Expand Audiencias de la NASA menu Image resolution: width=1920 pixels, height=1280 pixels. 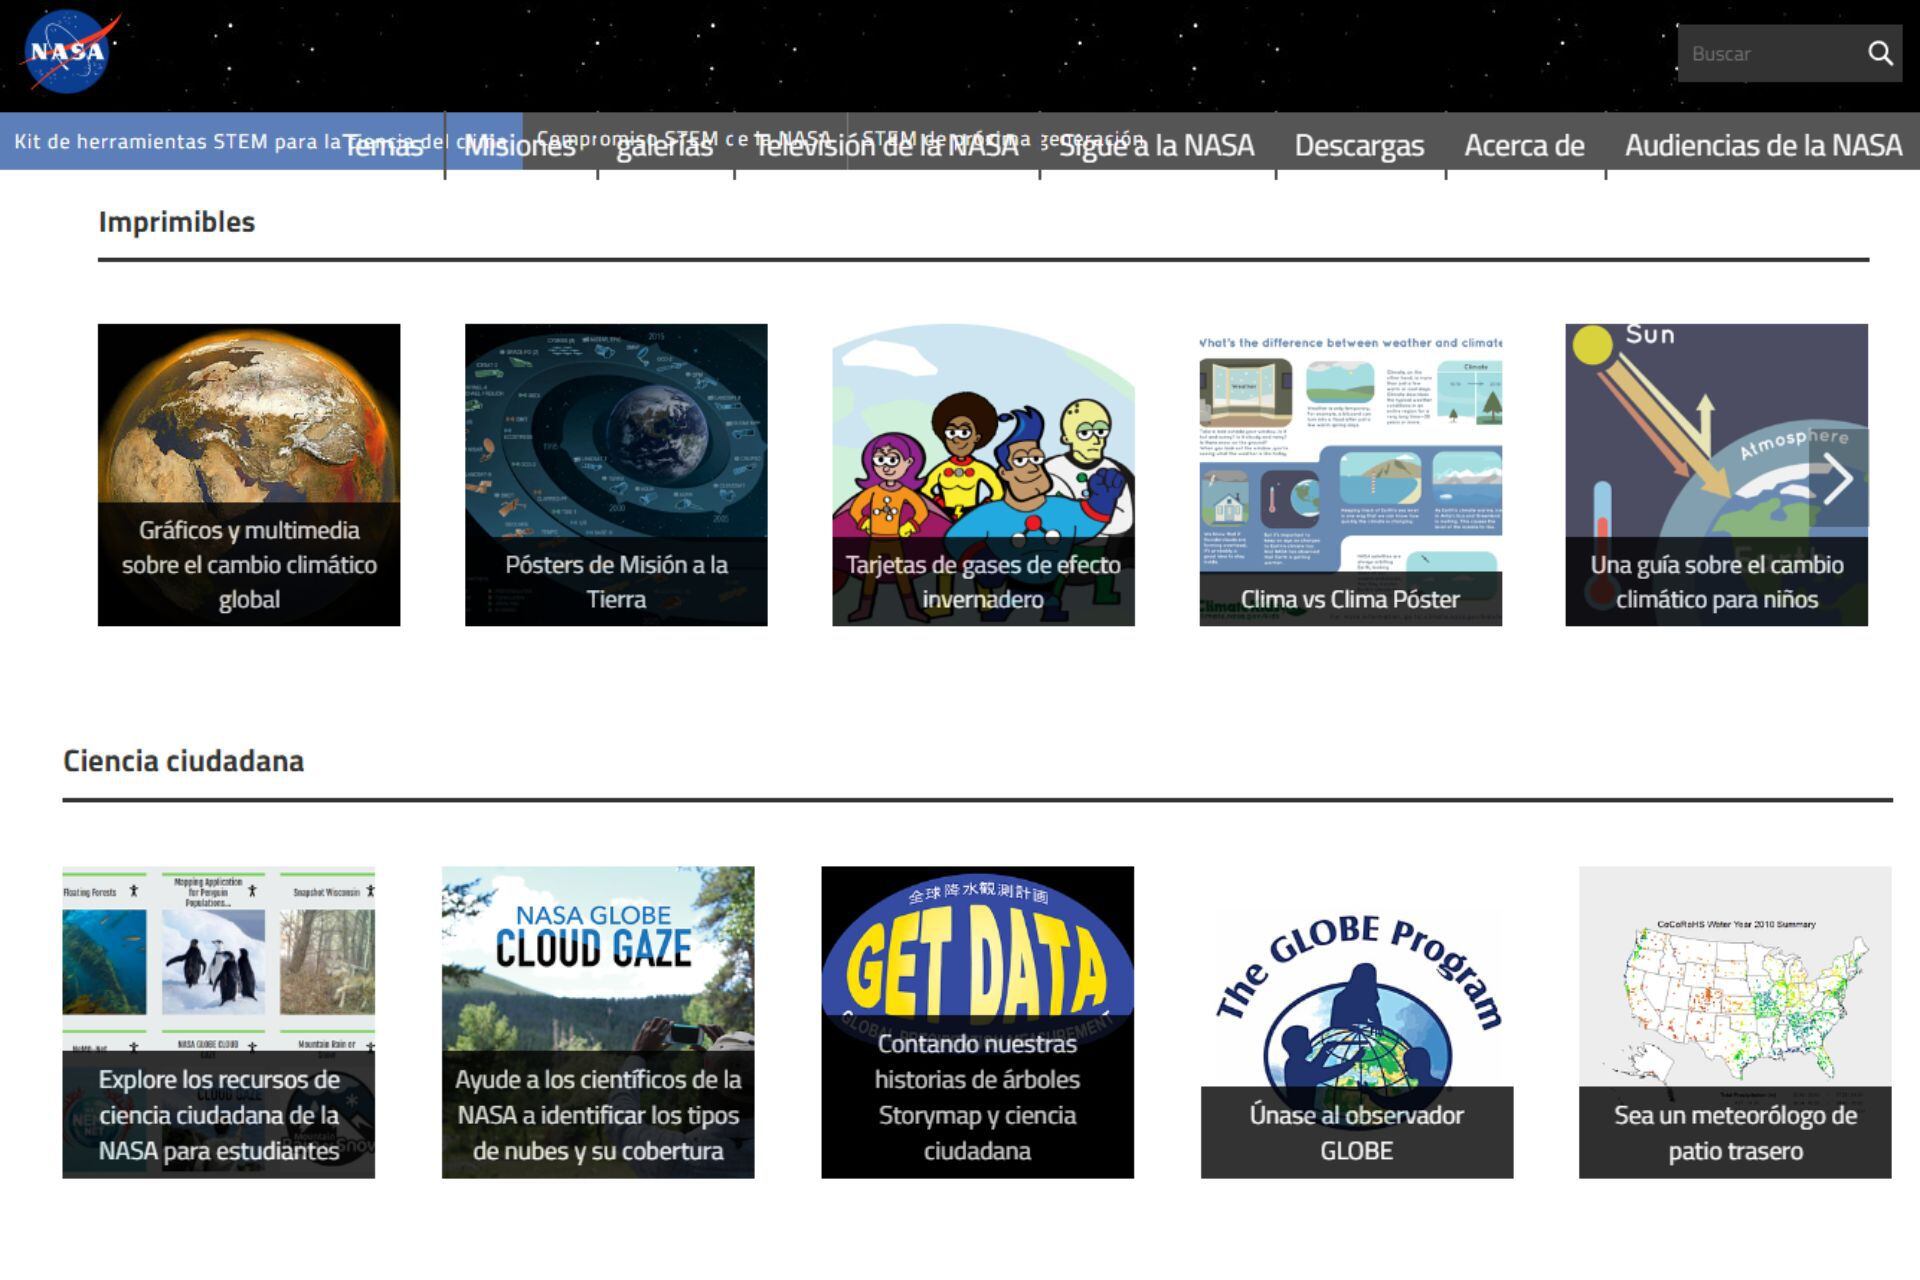coord(1762,146)
